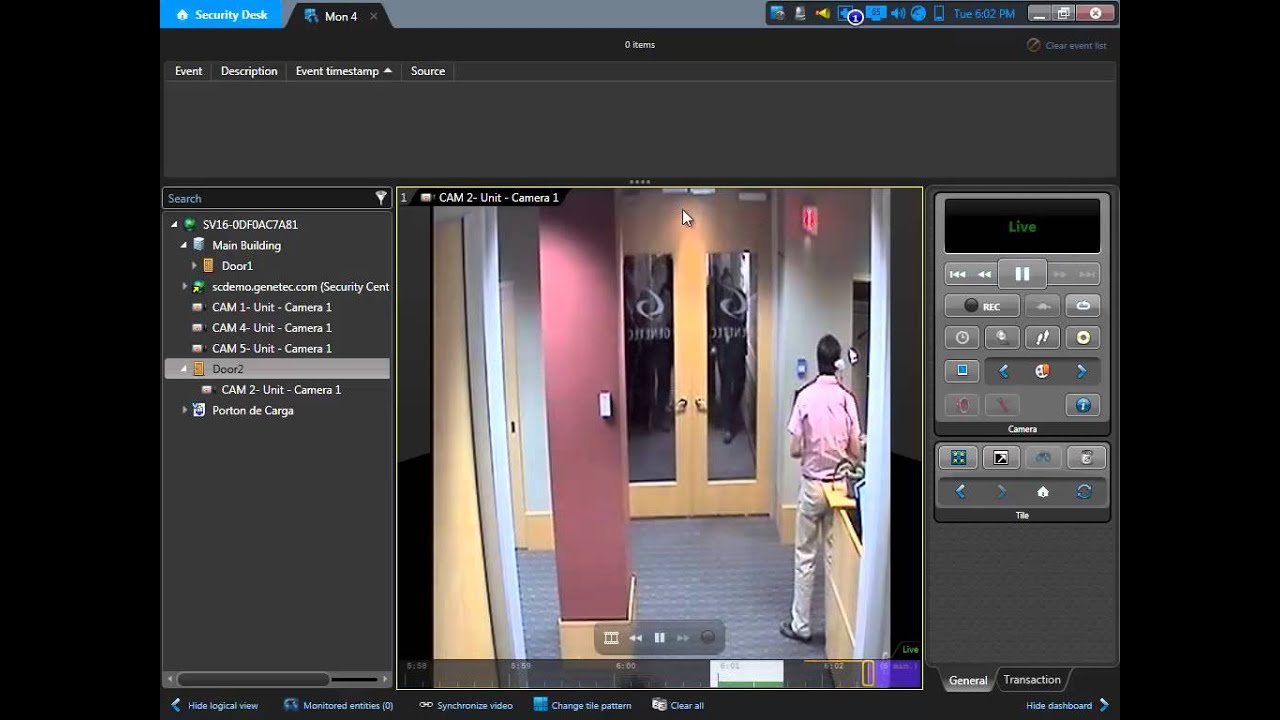Select the Porton de Carga entry
Screen dimensions: 1280x720
(x=252, y=410)
